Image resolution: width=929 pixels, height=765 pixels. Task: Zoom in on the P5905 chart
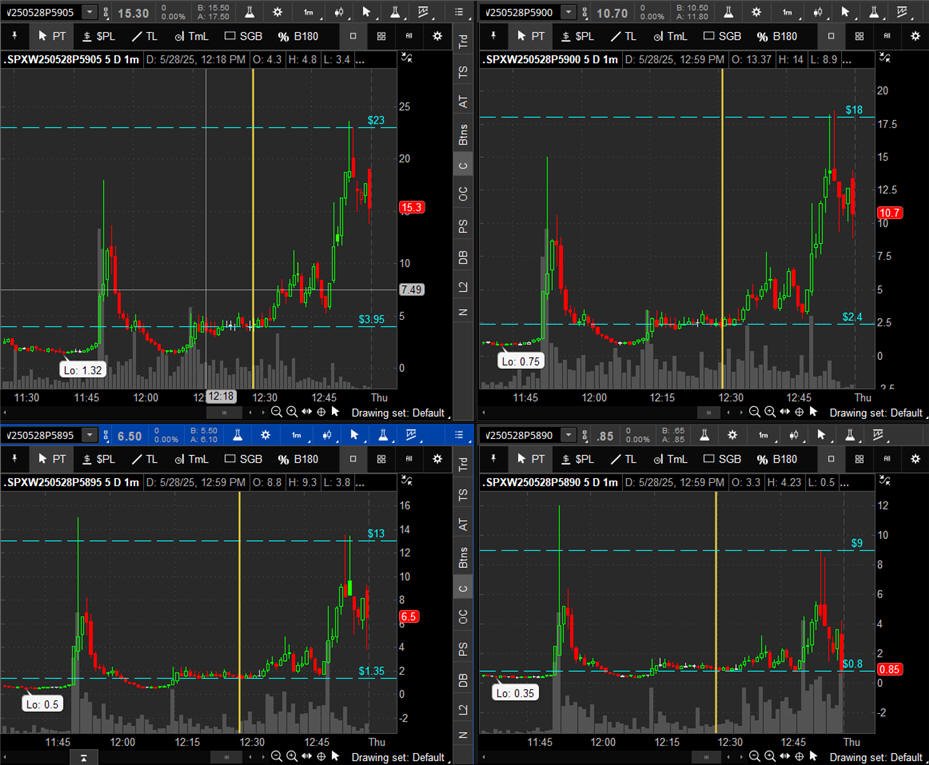[291, 412]
